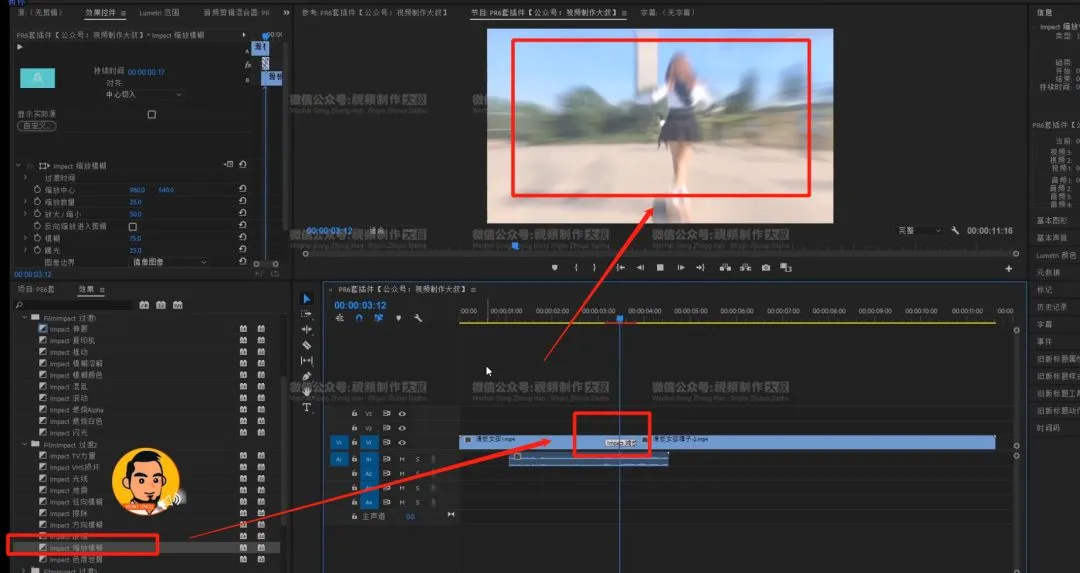Activate the Selection arrow tool
This screenshot has width=1080, height=573.
click(x=307, y=299)
